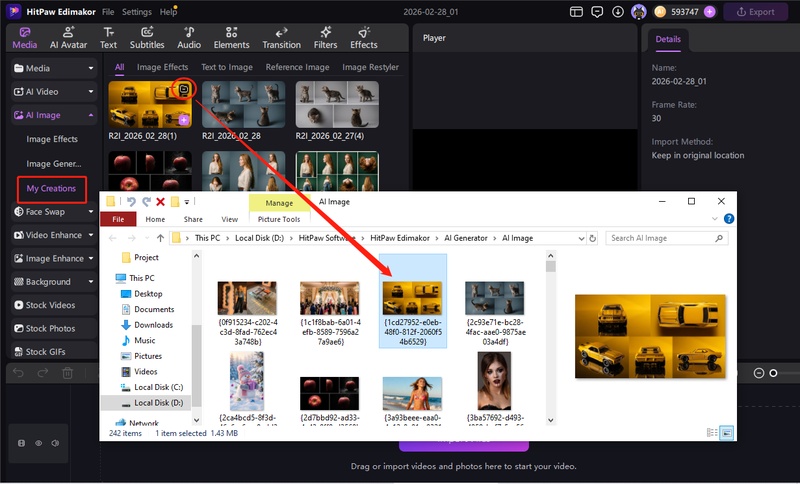Click the Search AI Image field
Screen dimensions: 800x484
point(666,238)
